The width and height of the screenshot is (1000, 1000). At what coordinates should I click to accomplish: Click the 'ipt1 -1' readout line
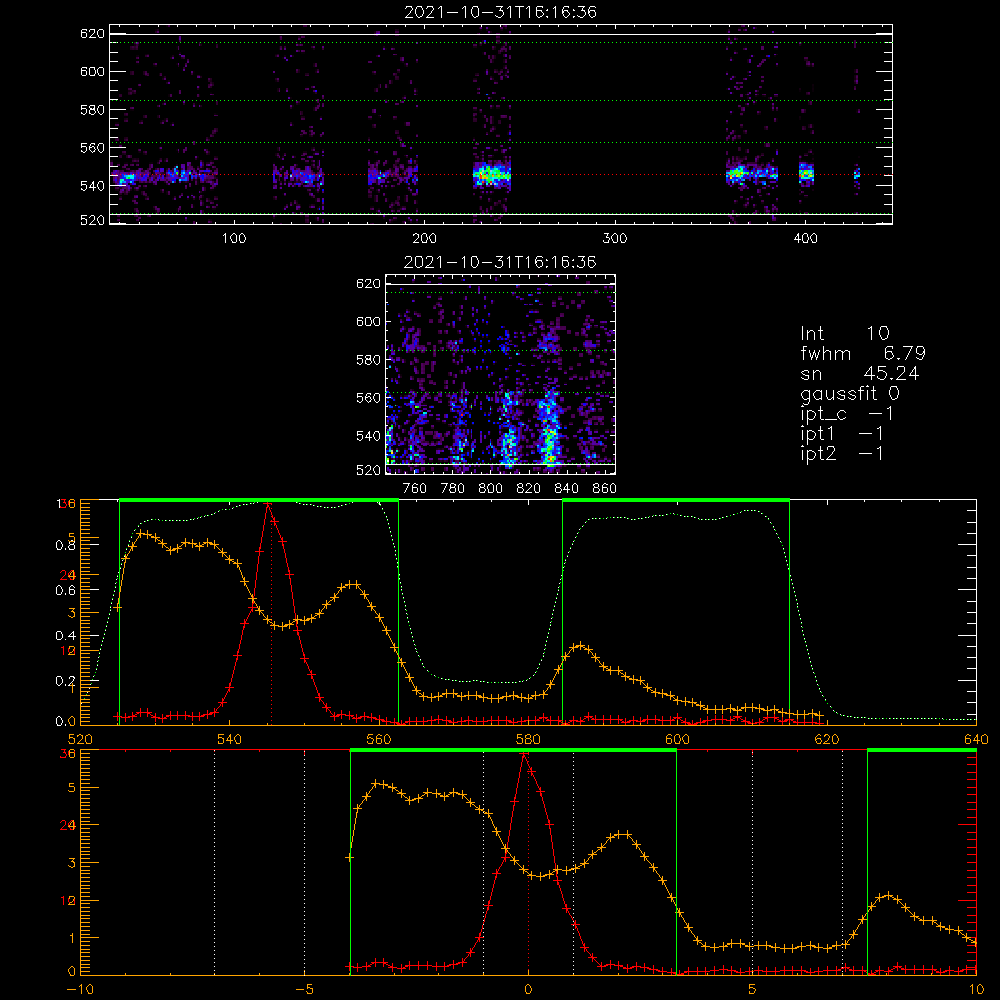tap(841, 434)
